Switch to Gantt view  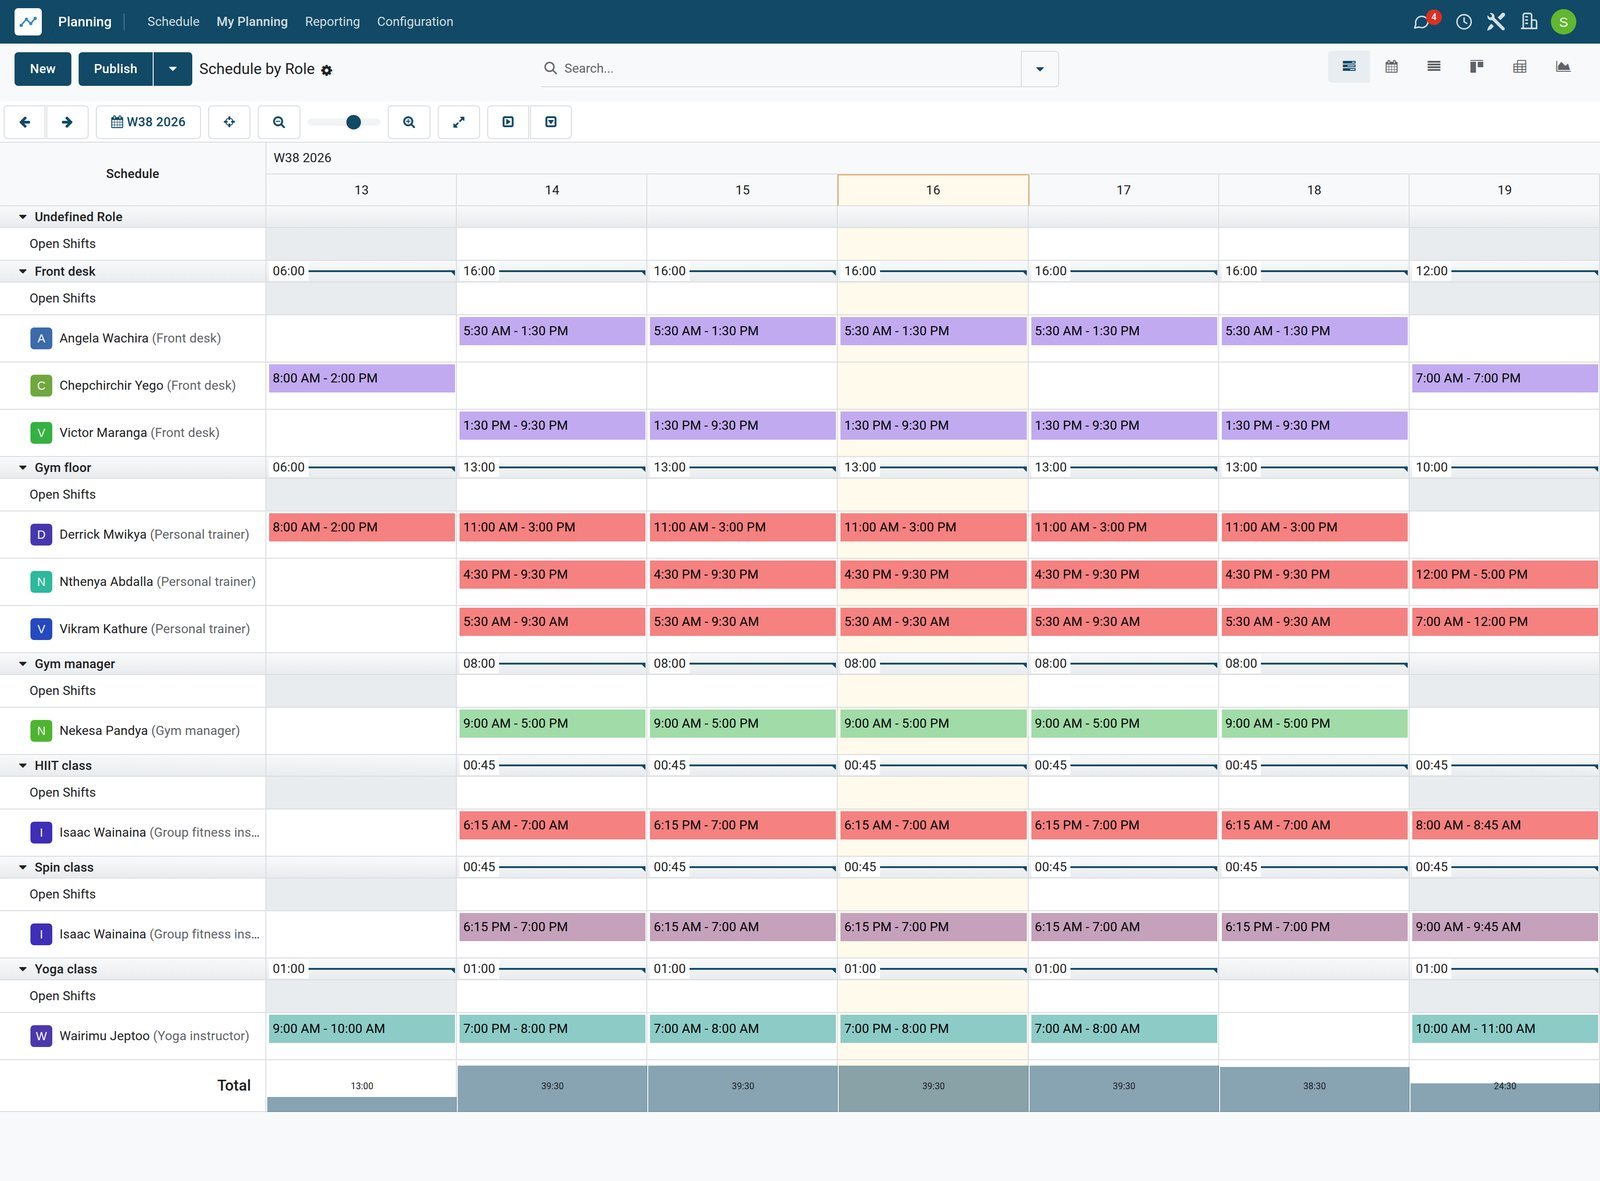click(1349, 67)
